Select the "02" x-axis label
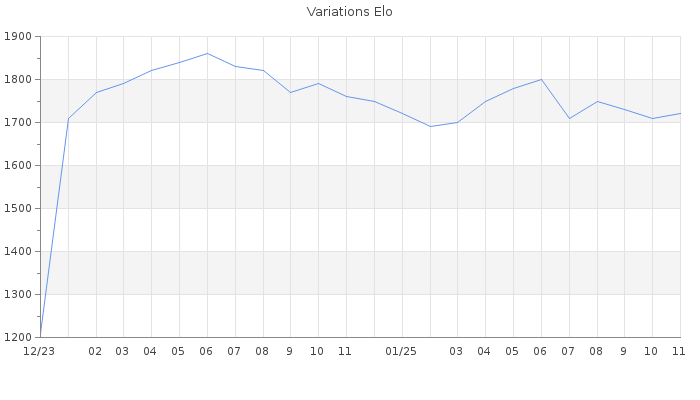 (x=95, y=352)
